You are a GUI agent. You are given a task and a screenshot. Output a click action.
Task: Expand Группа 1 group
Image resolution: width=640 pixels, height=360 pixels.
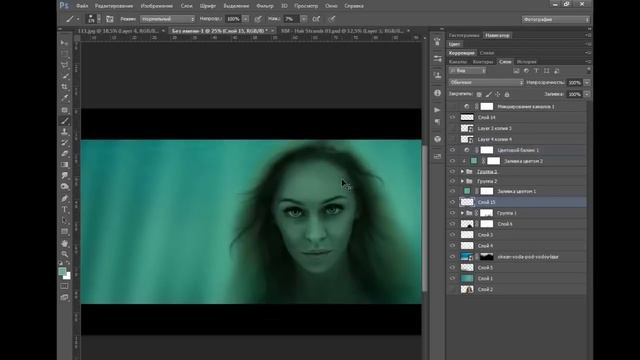(x=462, y=213)
